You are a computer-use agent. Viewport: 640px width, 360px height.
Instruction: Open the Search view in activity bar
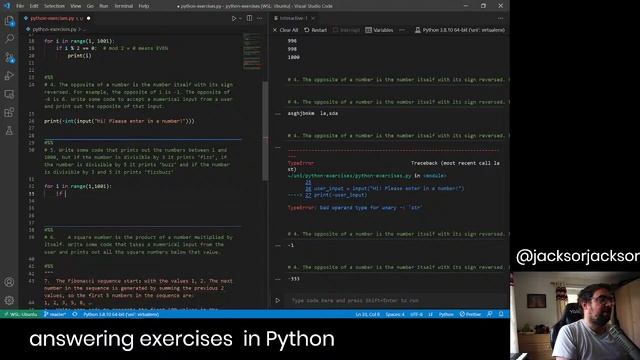click(x=9, y=39)
